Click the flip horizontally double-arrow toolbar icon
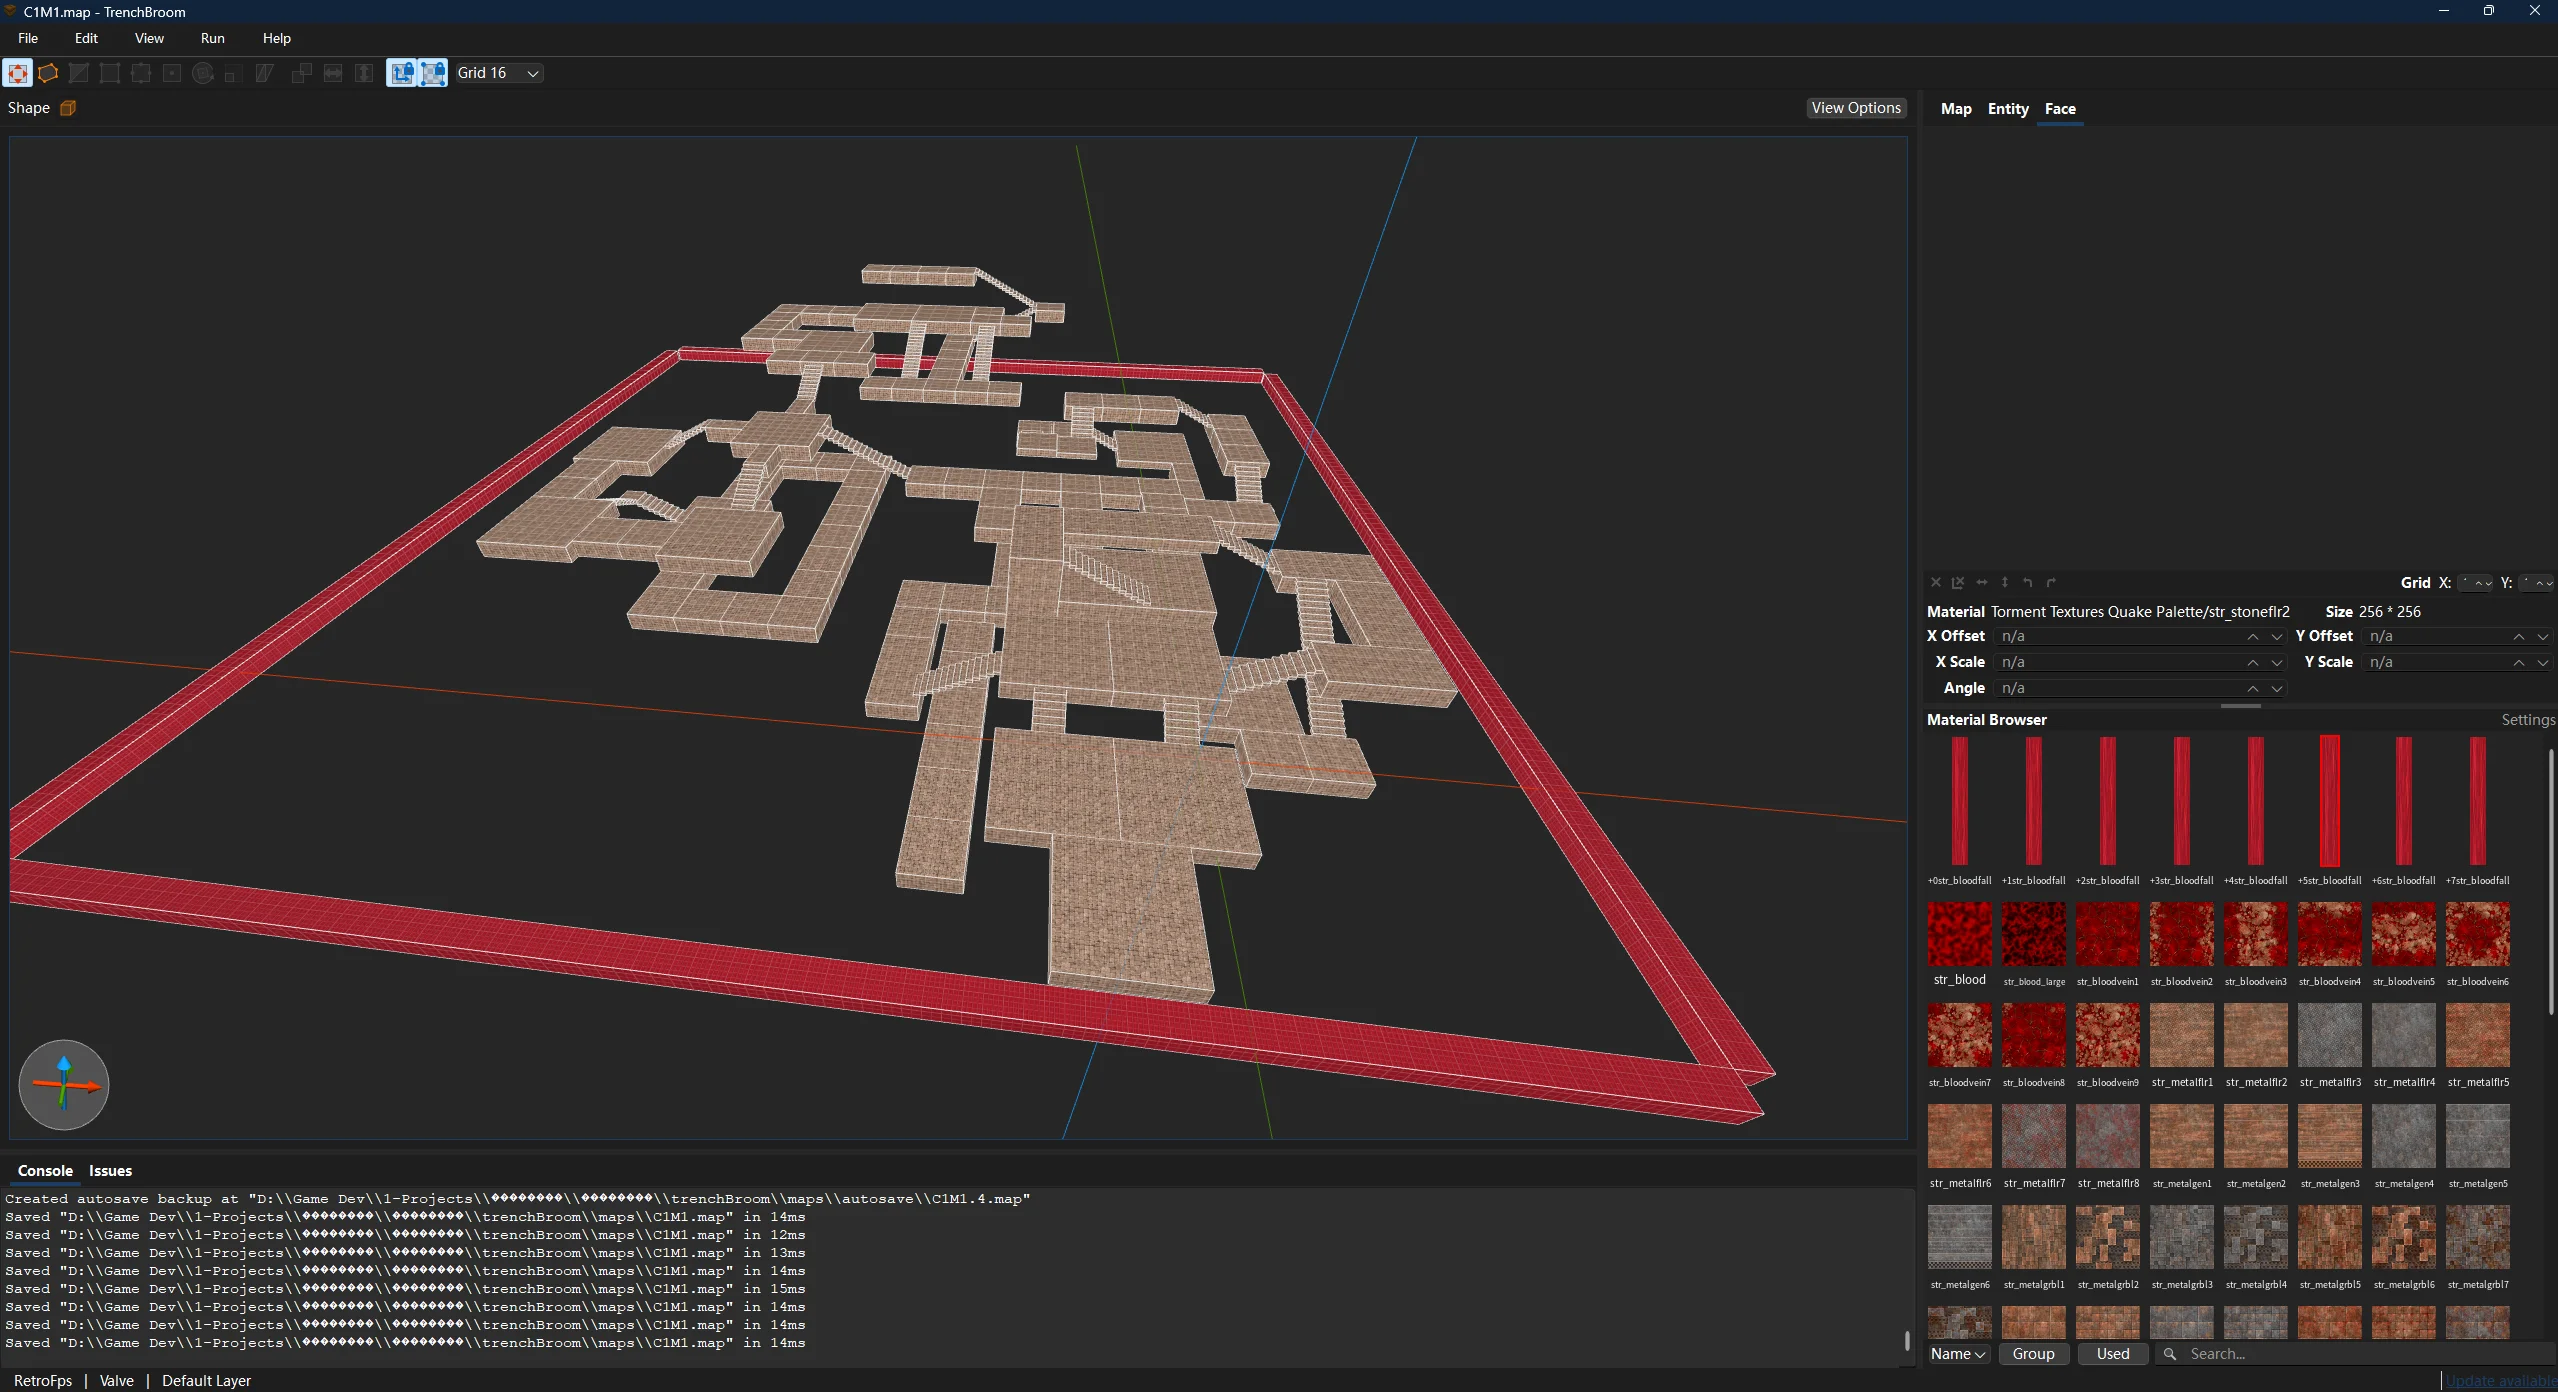The image size is (2558, 1392). [333, 73]
